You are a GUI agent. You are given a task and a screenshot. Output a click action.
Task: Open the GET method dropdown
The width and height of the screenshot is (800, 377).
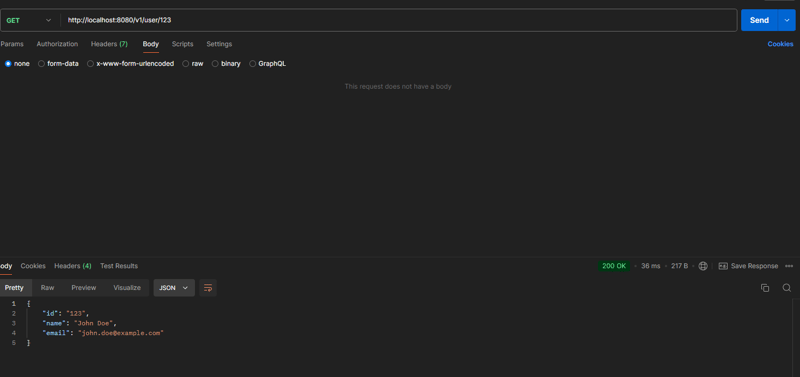pos(29,20)
